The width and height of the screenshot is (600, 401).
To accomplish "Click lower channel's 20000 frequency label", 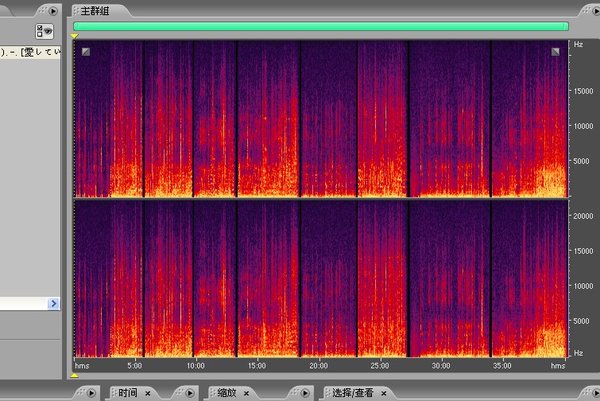I will click(x=584, y=216).
